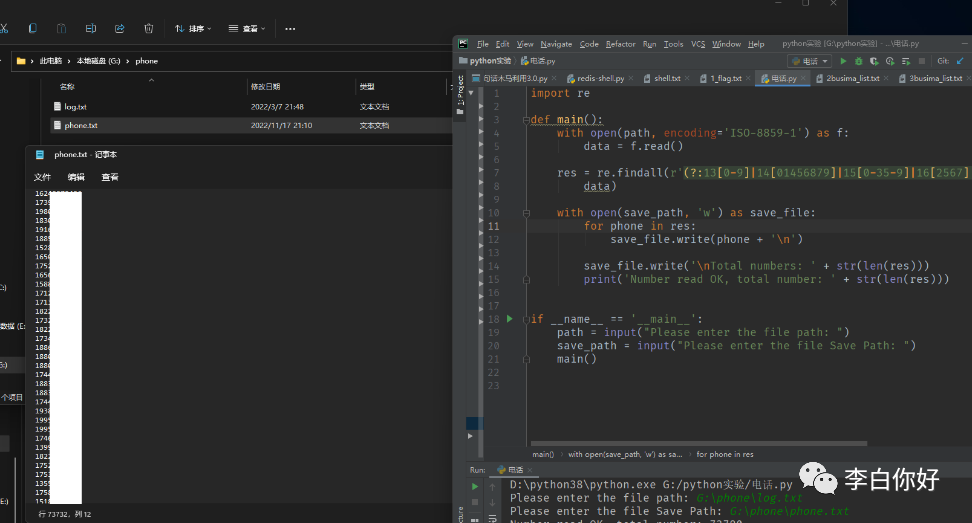Click the Notepad icon in phone.txt title bar
Image resolution: width=972 pixels, height=523 pixels.
[40, 154]
